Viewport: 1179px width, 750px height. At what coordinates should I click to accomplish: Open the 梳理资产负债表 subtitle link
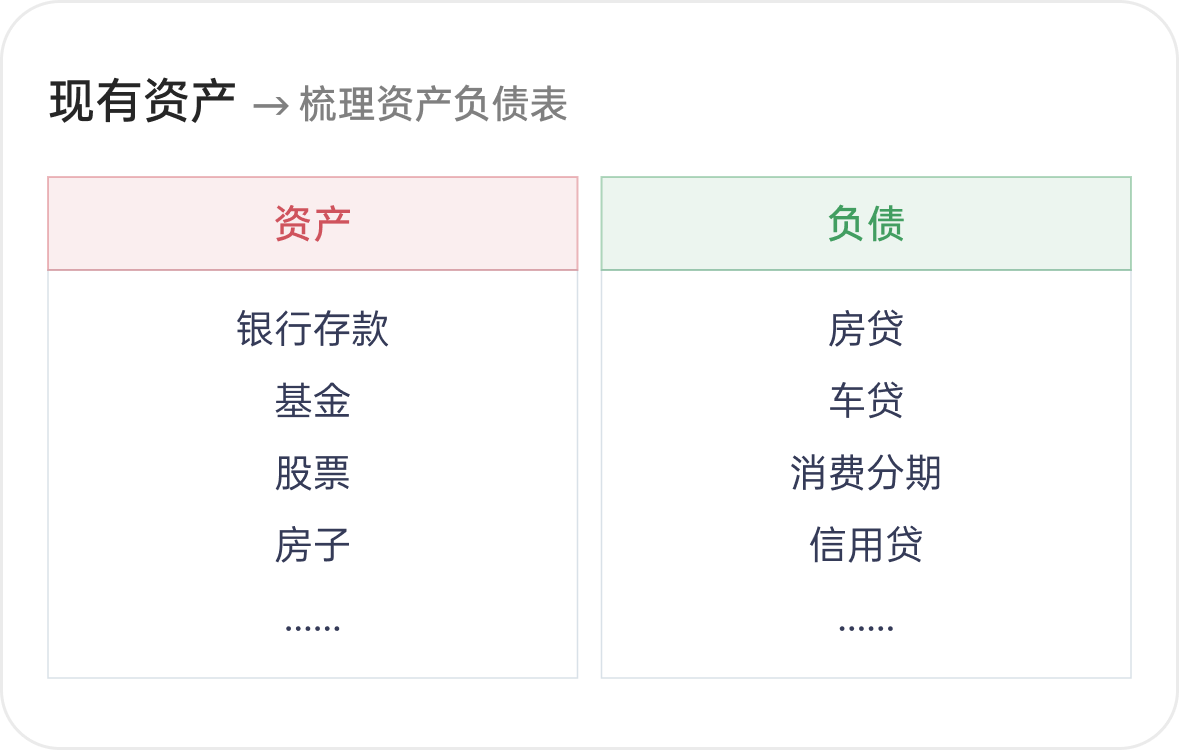(x=433, y=105)
